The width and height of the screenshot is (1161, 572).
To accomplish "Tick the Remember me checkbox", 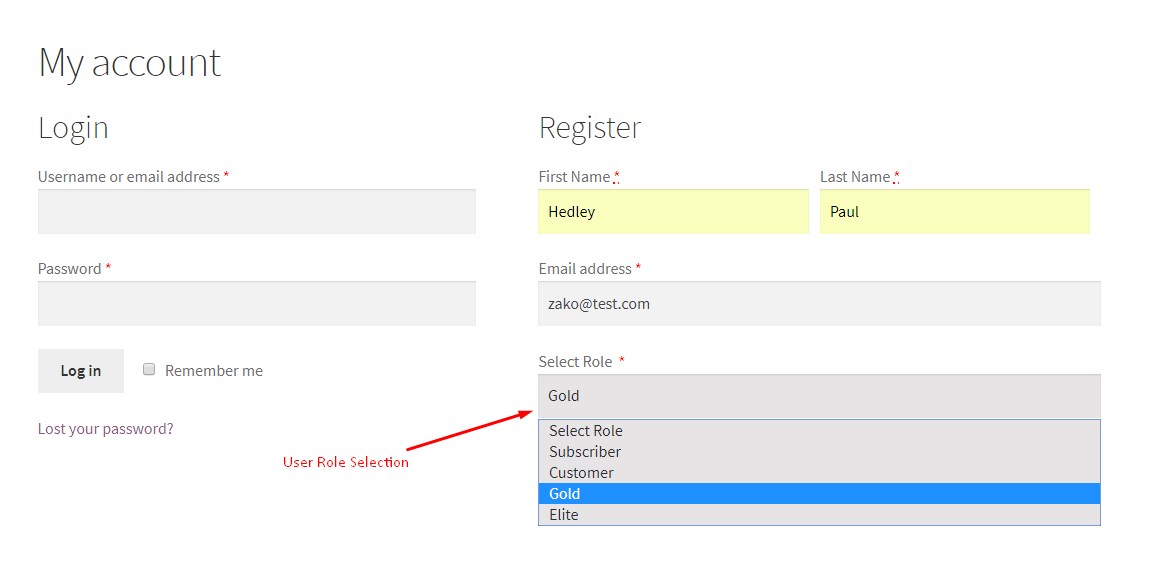I will point(150,369).
